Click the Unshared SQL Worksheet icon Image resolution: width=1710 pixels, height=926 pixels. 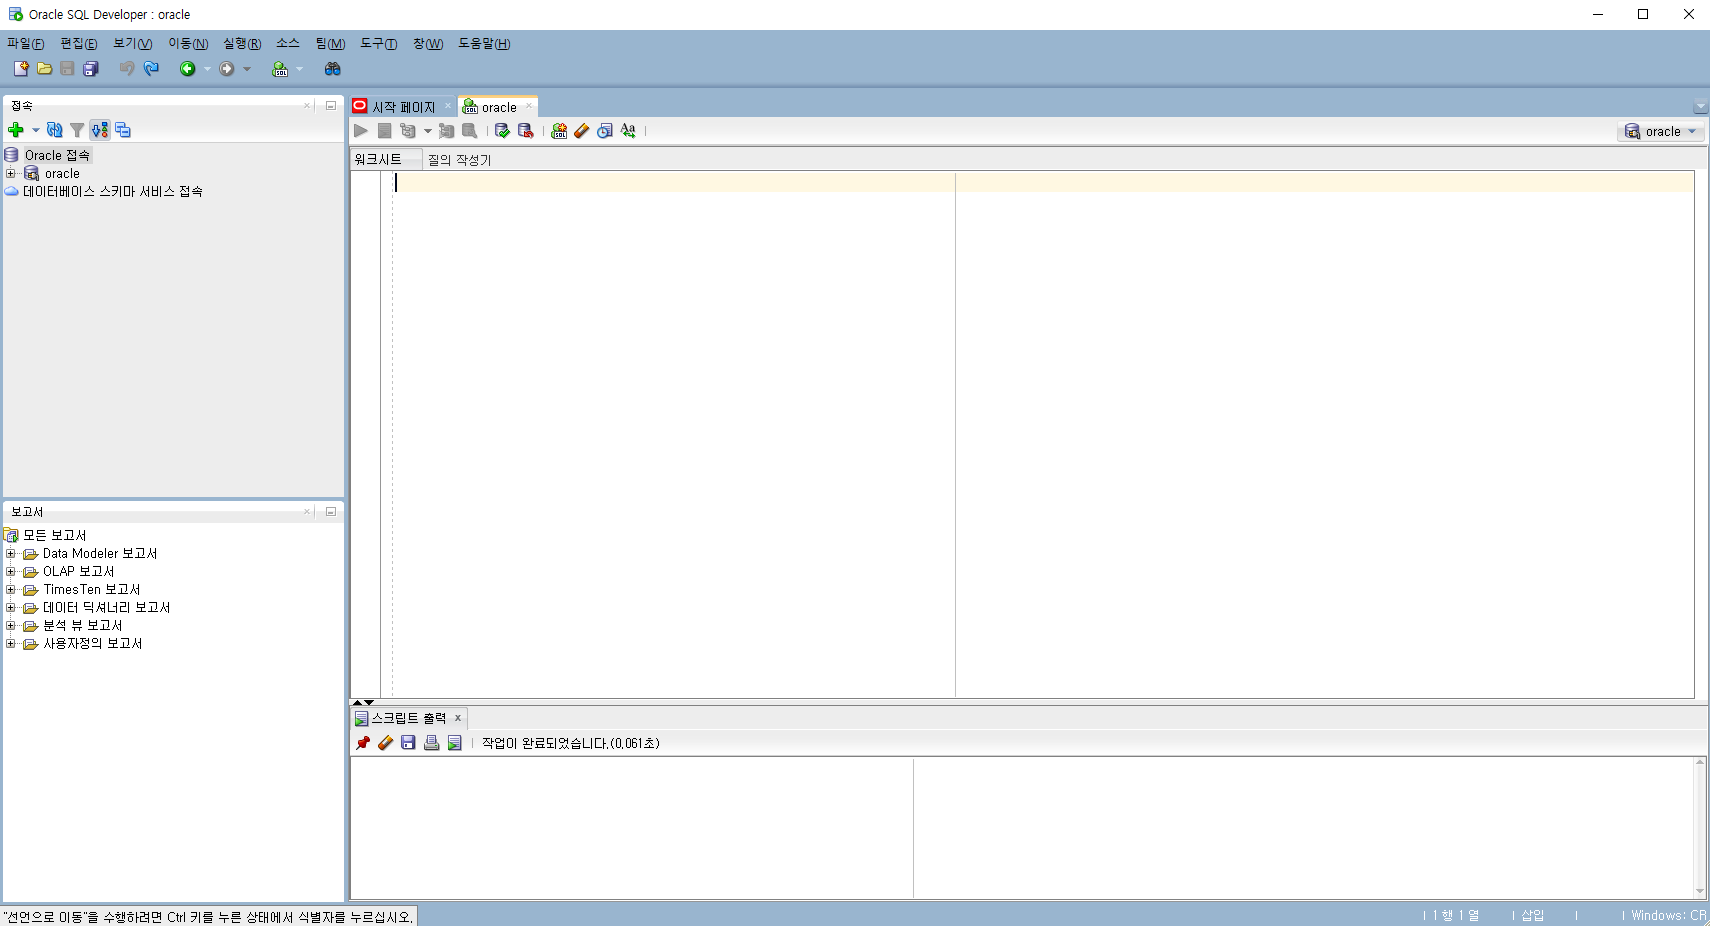pyautogui.click(x=559, y=131)
